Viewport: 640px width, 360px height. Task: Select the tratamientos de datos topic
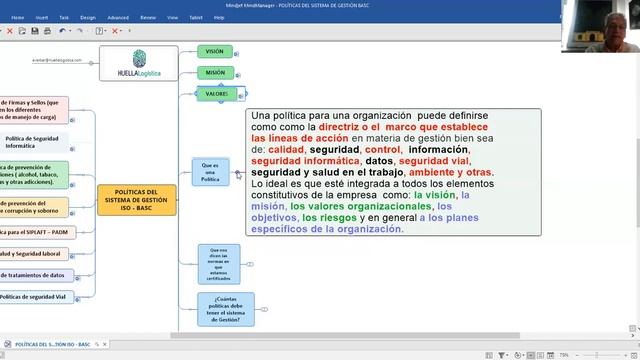tap(36, 276)
